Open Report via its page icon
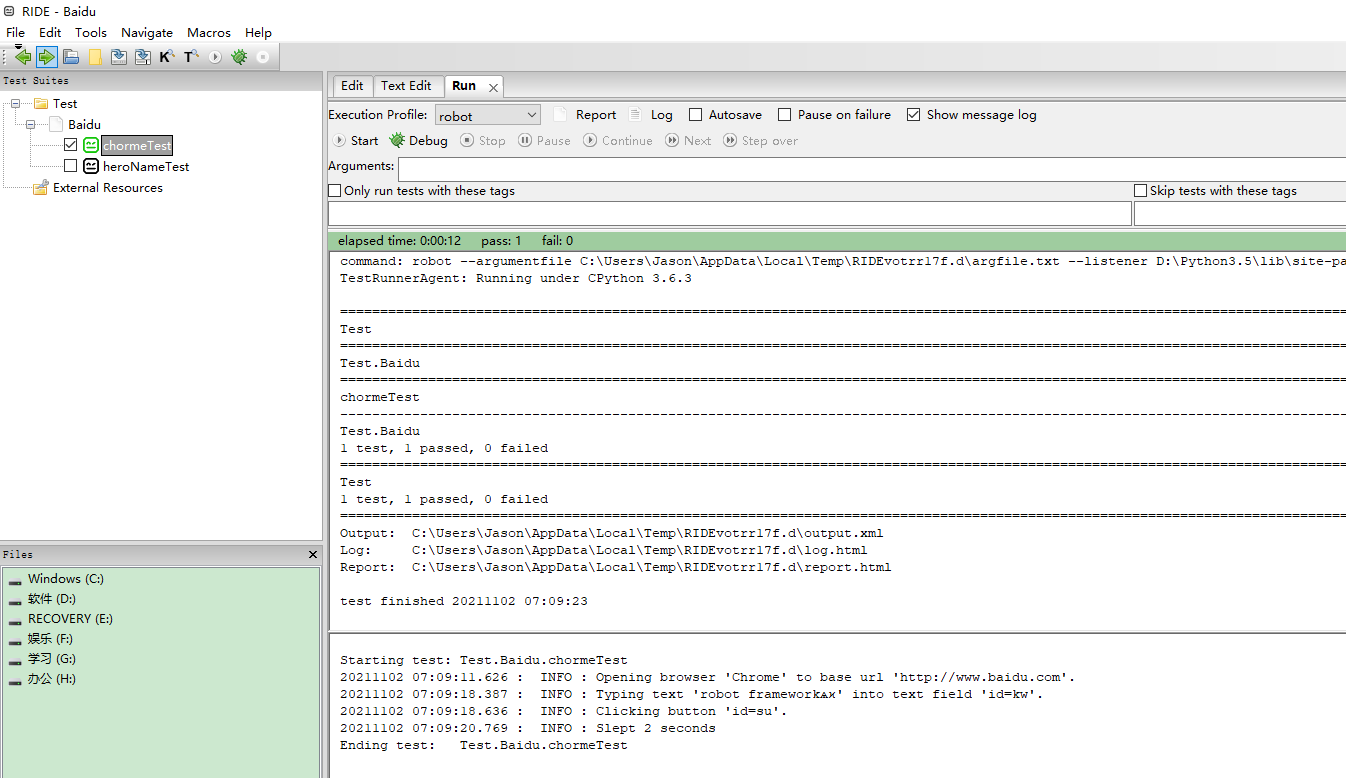 pyautogui.click(x=561, y=114)
